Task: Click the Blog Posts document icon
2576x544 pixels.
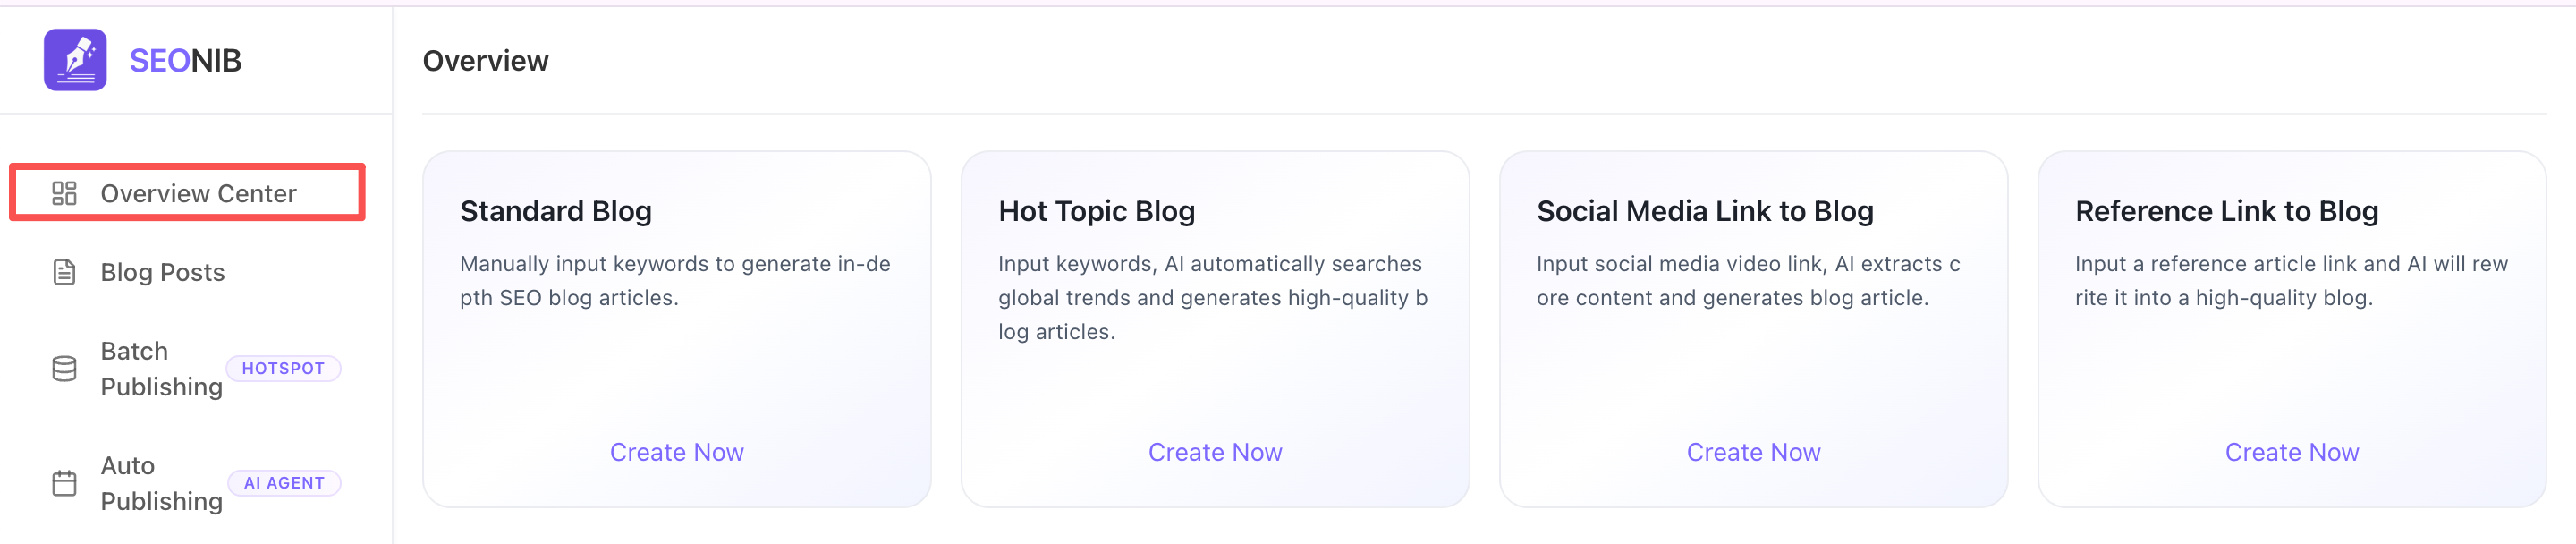Action: [x=64, y=272]
